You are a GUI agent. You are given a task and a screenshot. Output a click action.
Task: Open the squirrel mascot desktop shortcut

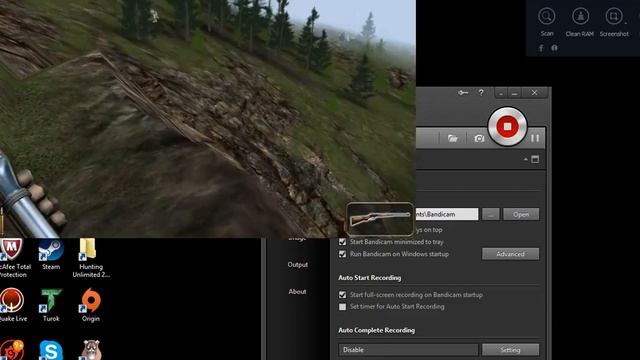(x=91, y=350)
